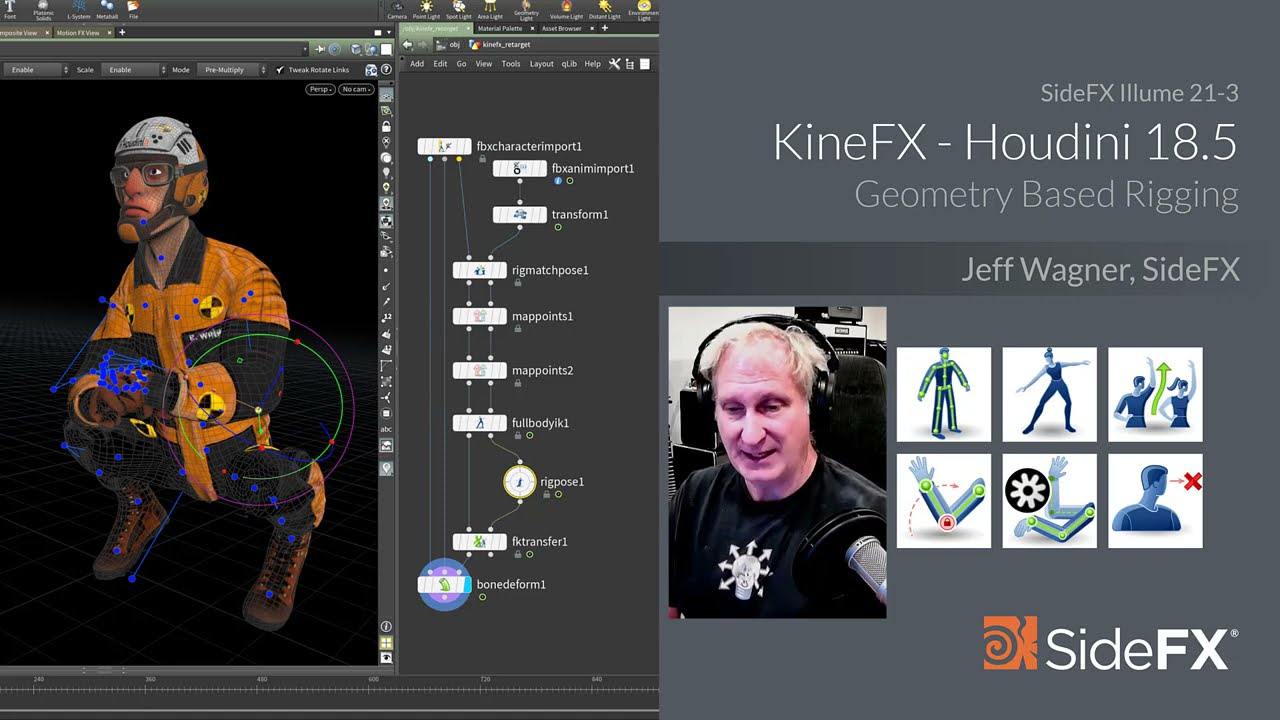
Task: Click the L-System shelf tool
Action: coord(79,9)
